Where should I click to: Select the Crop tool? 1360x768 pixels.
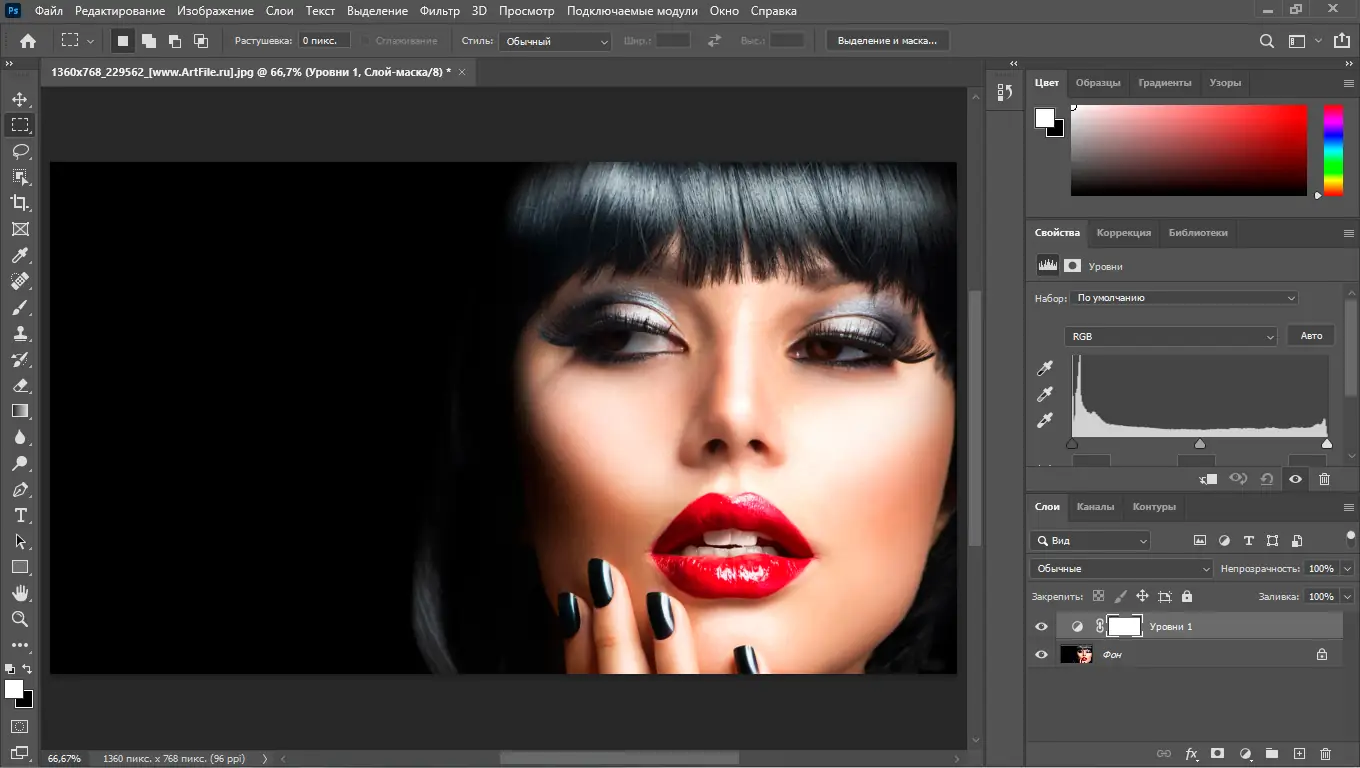pyautogui.click(x=20, y=203)
